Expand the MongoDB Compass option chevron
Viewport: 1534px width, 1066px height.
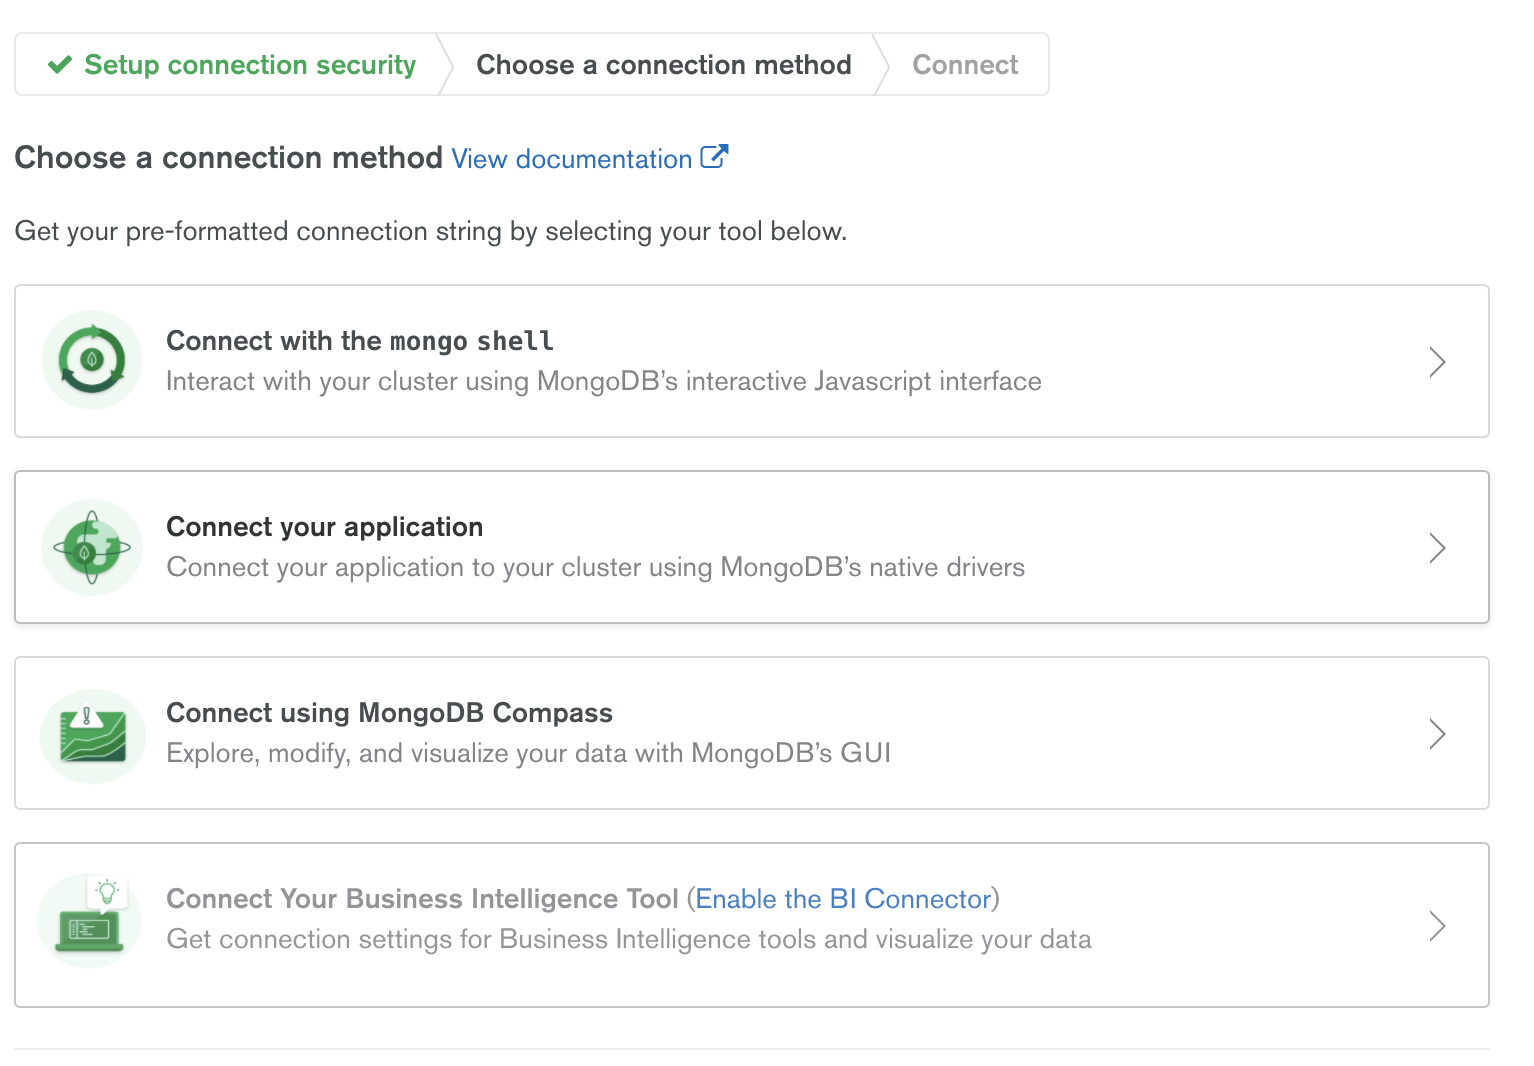tap(1437, 734)
